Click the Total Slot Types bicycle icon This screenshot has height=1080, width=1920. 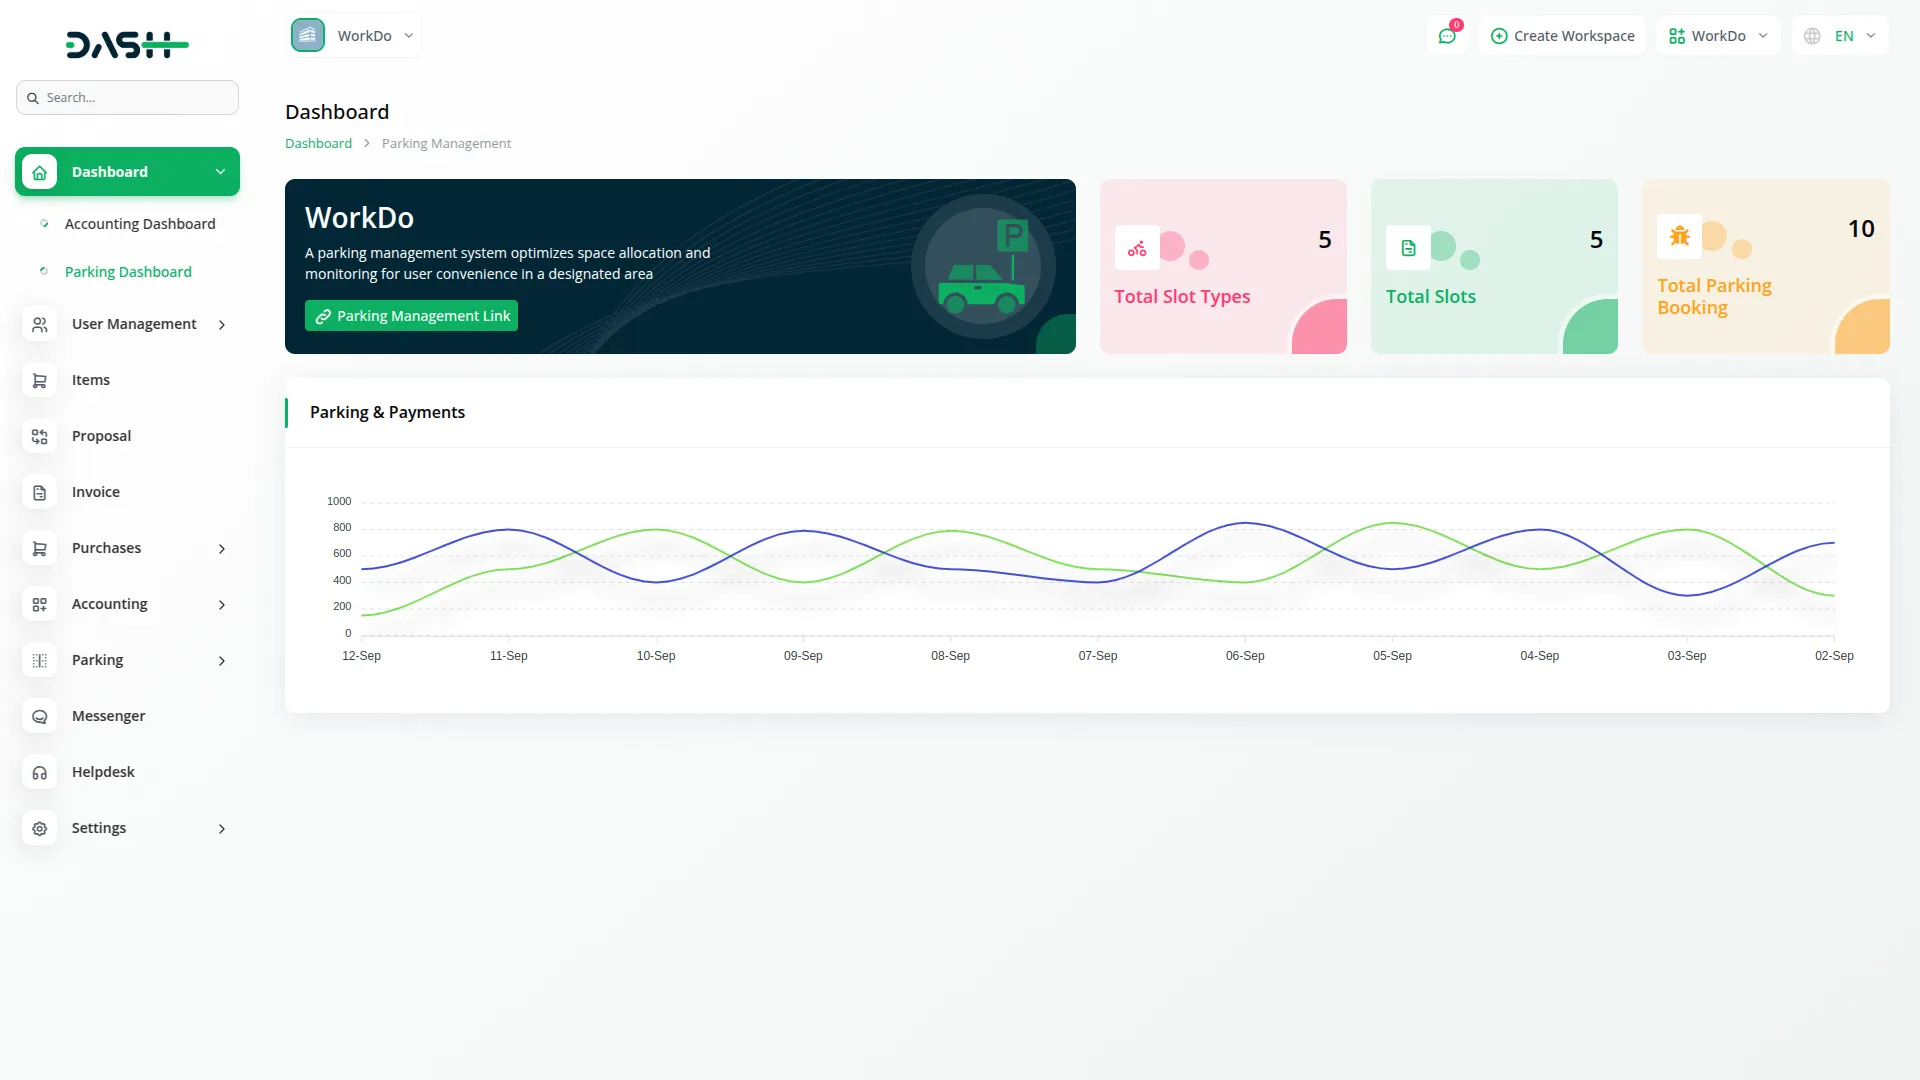(1137, 248)
